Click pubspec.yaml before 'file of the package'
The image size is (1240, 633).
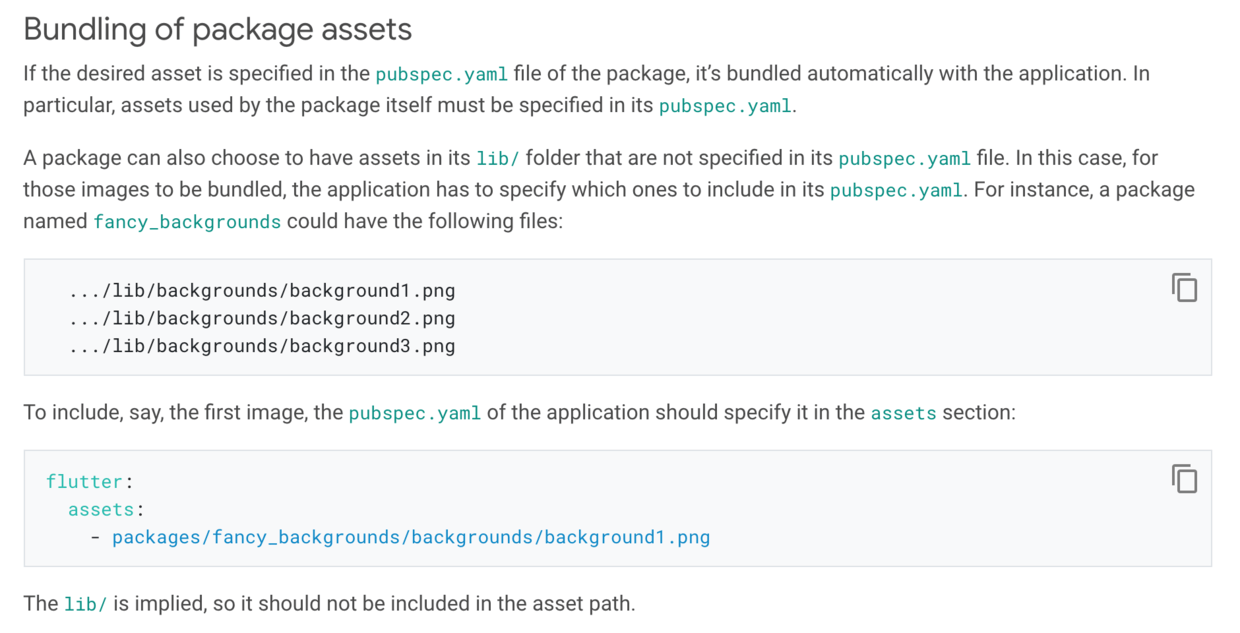[x=442, y=74]
